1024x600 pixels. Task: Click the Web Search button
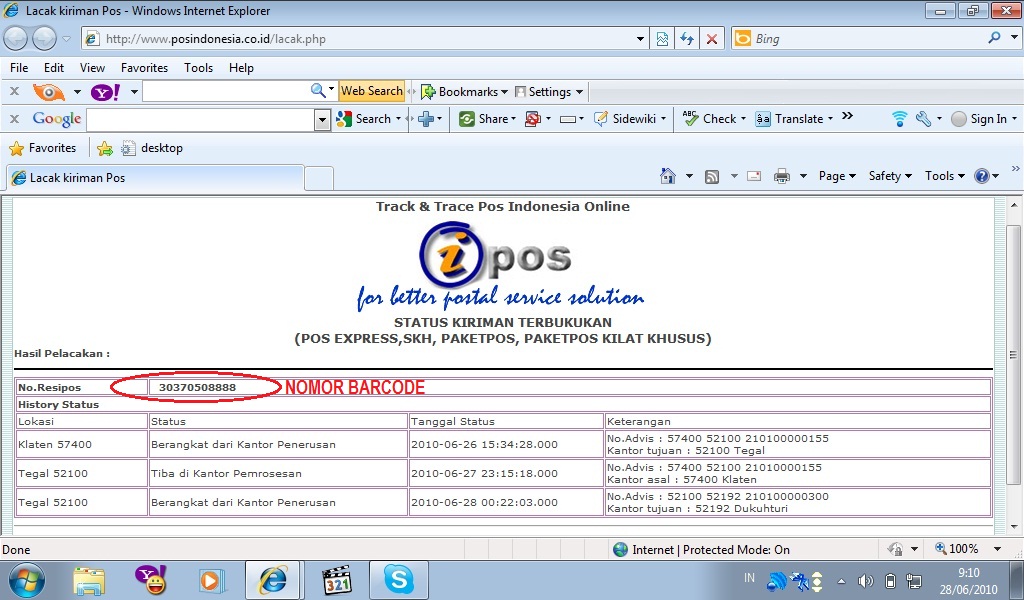click(372, 91)
